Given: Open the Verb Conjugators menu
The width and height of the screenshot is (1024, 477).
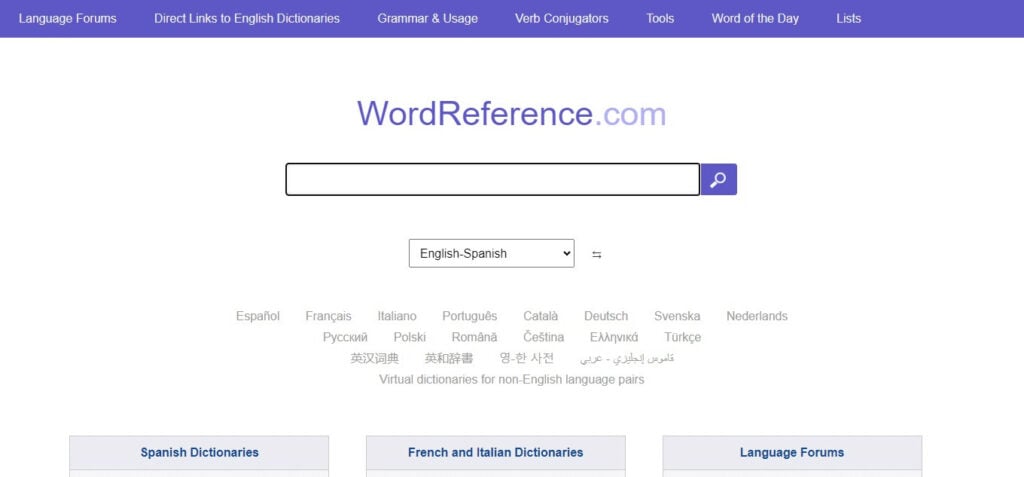Looking at the screenshot, I should tap(562, 18).
